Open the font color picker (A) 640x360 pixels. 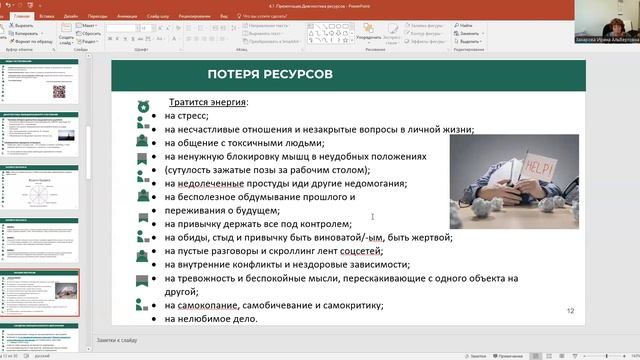click(175, 39)
